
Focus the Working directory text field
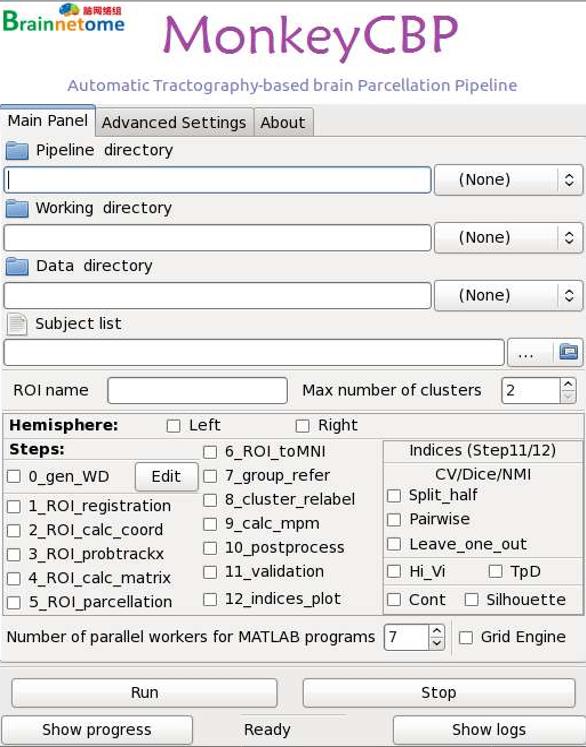[217, 238]
